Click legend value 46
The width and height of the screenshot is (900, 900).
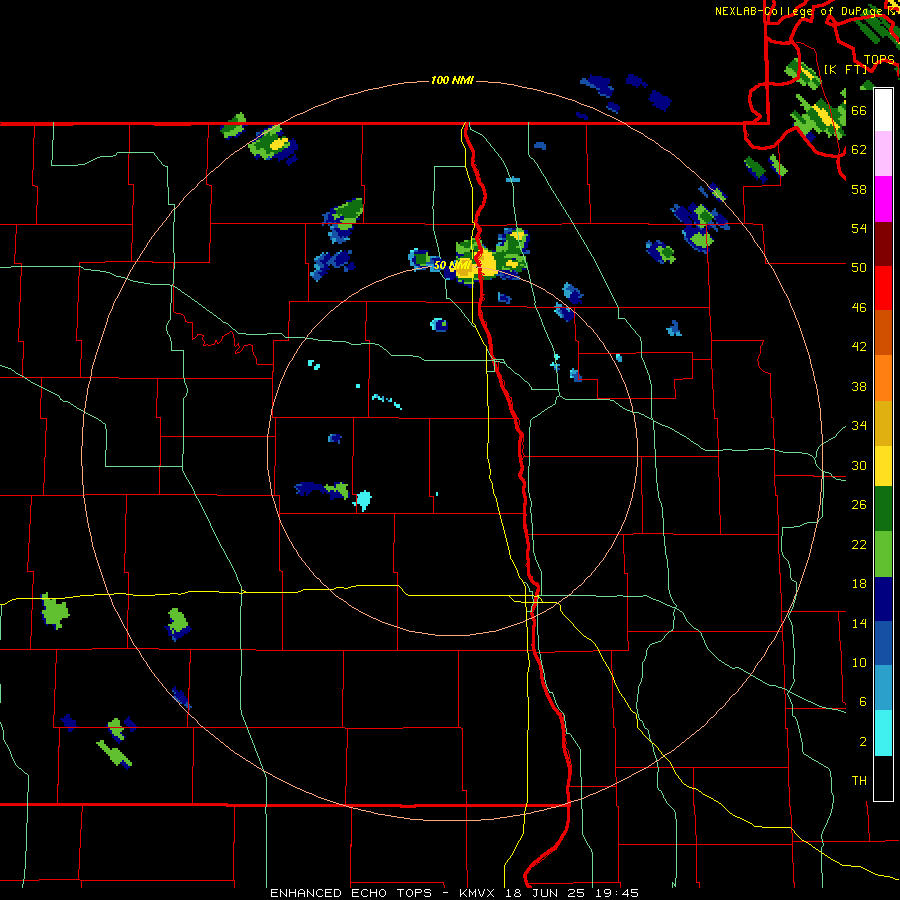(x=859, y=308)
